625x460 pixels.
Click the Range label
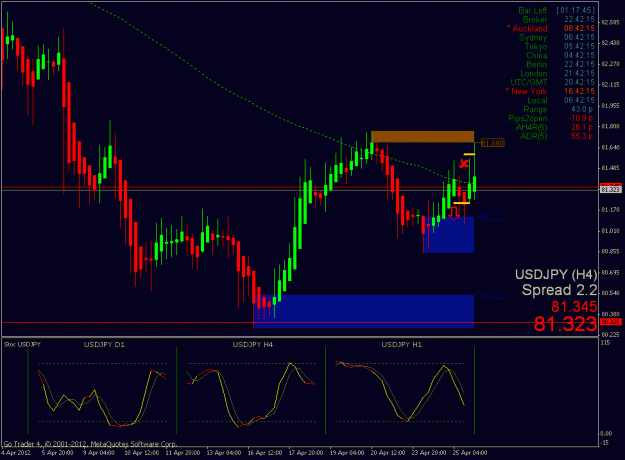click(x=535, y=109)
